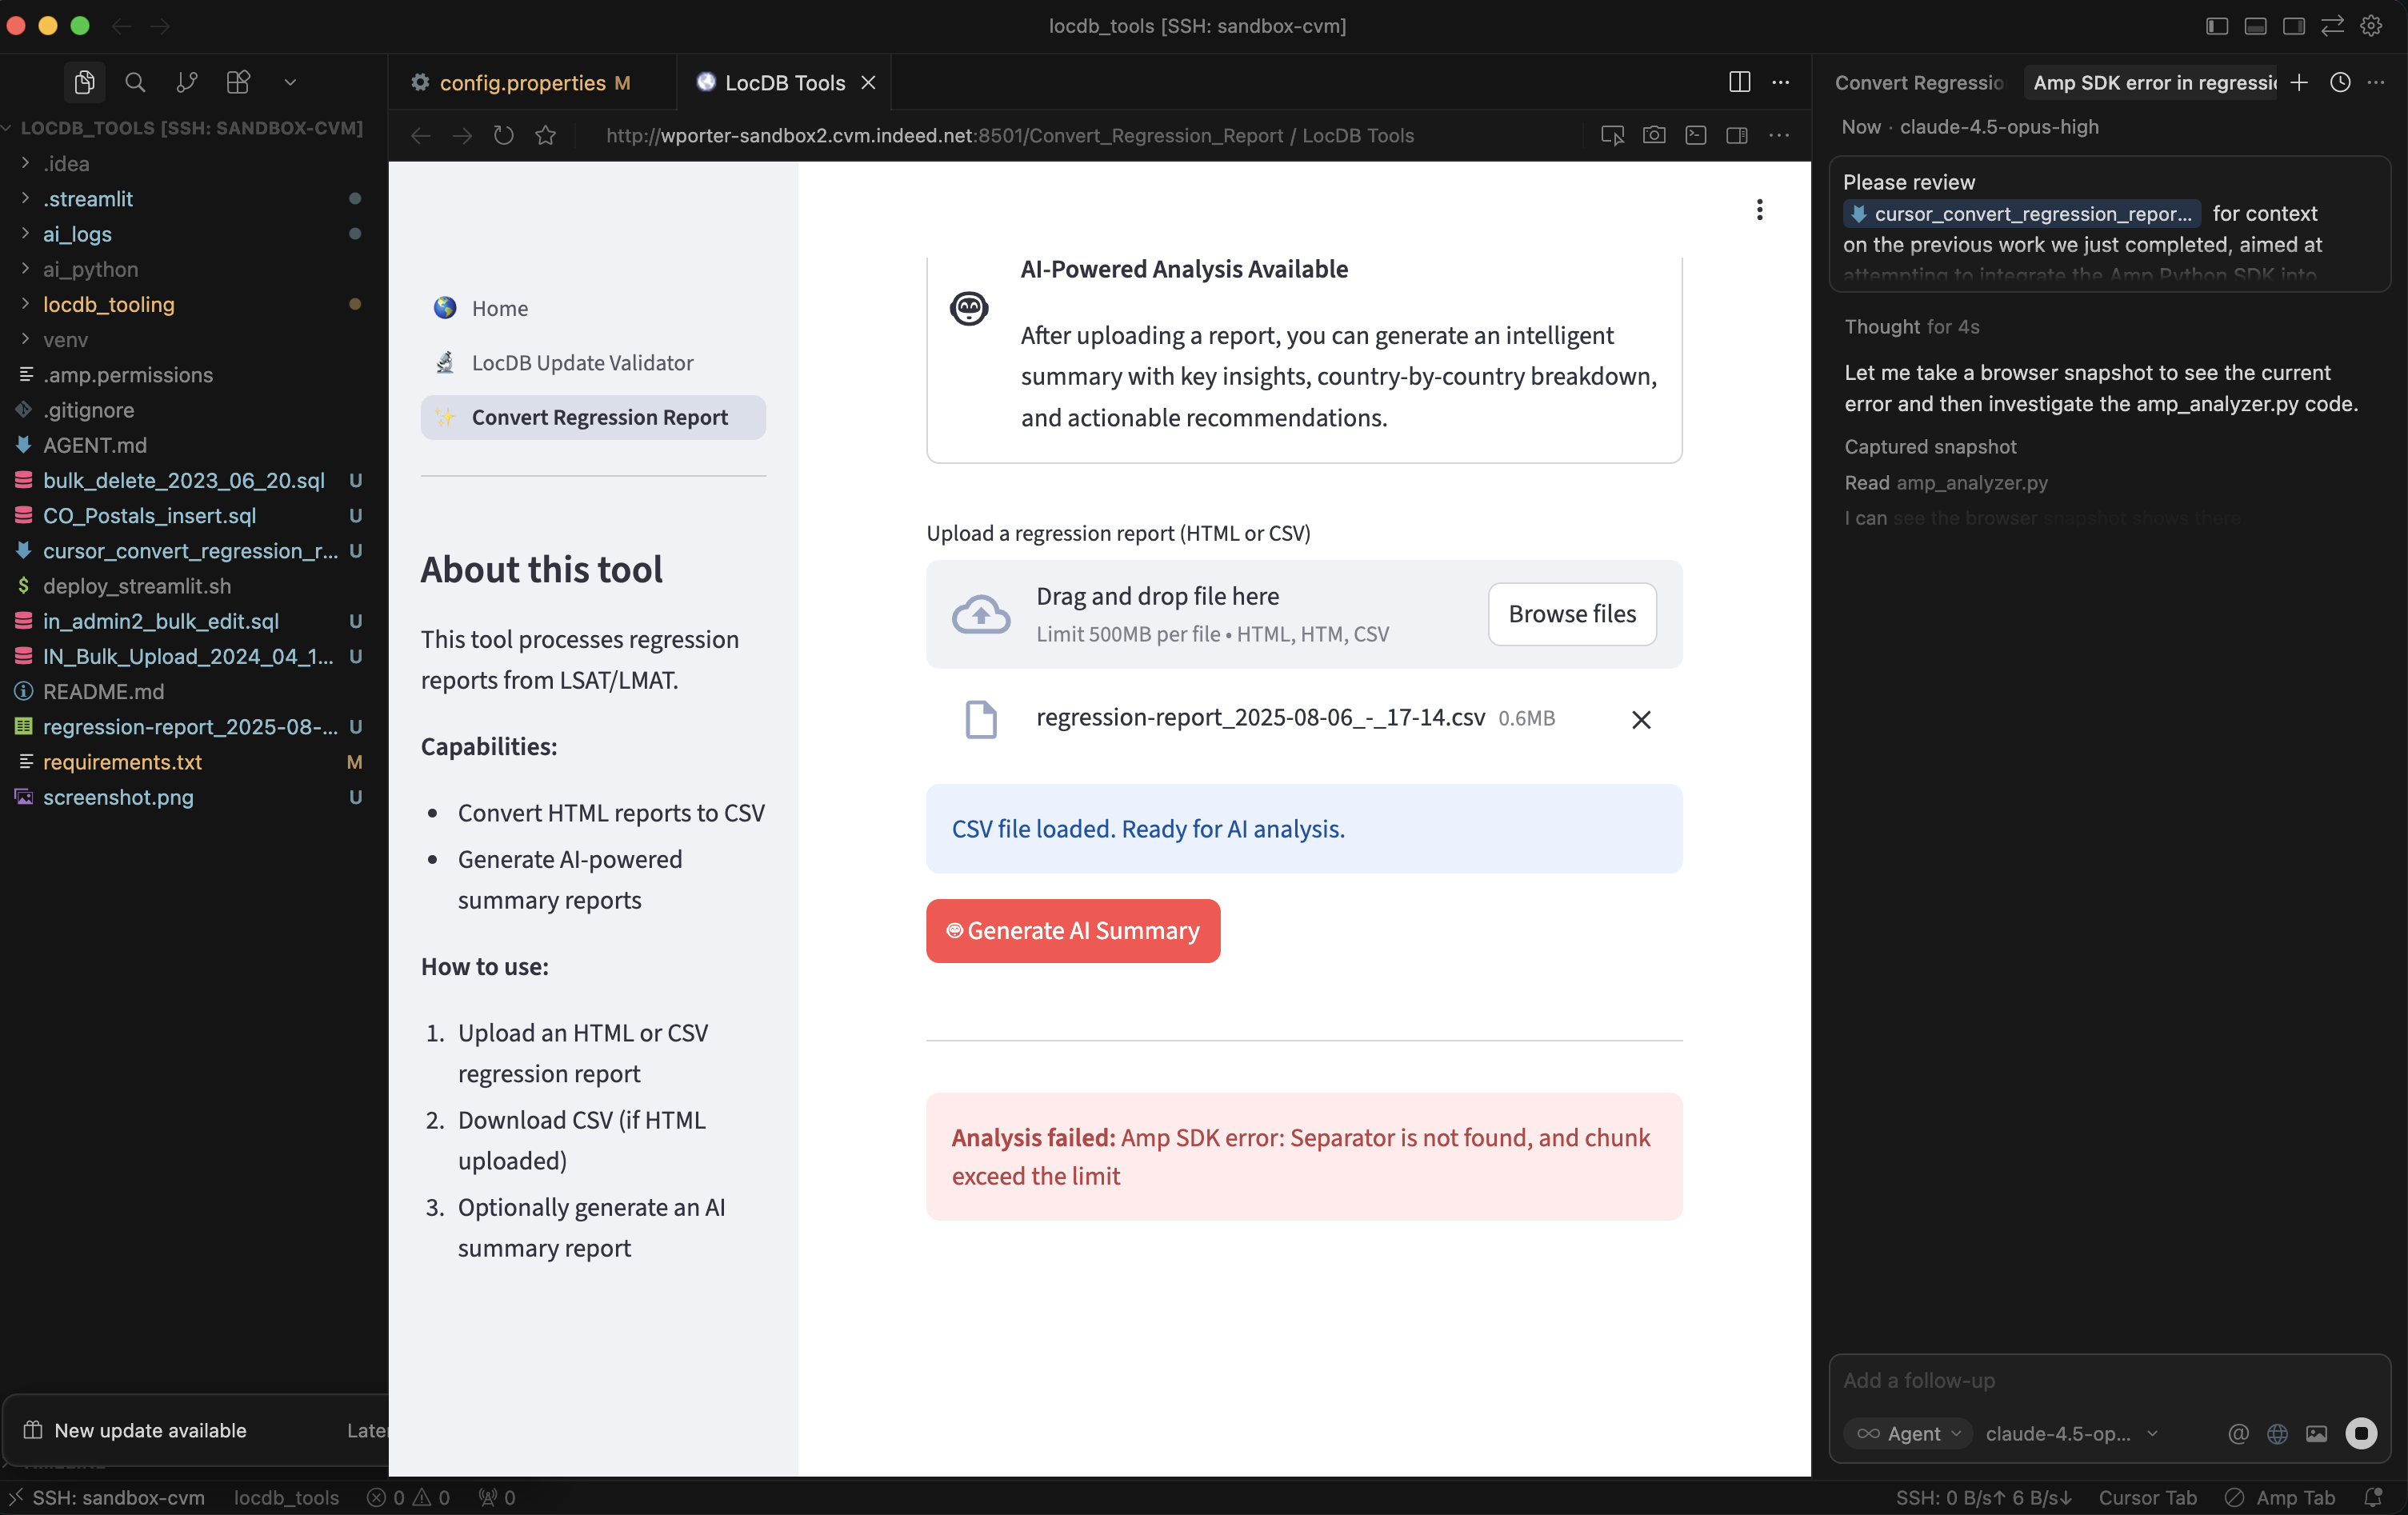Open the Search icon in sidebar
The image size is (2408, 1515).
pyautogui.click(x=135, y=82)
